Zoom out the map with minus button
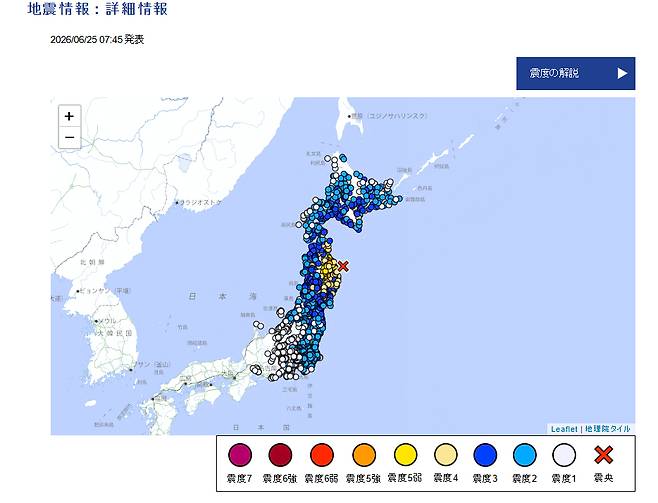 point(69,138)
